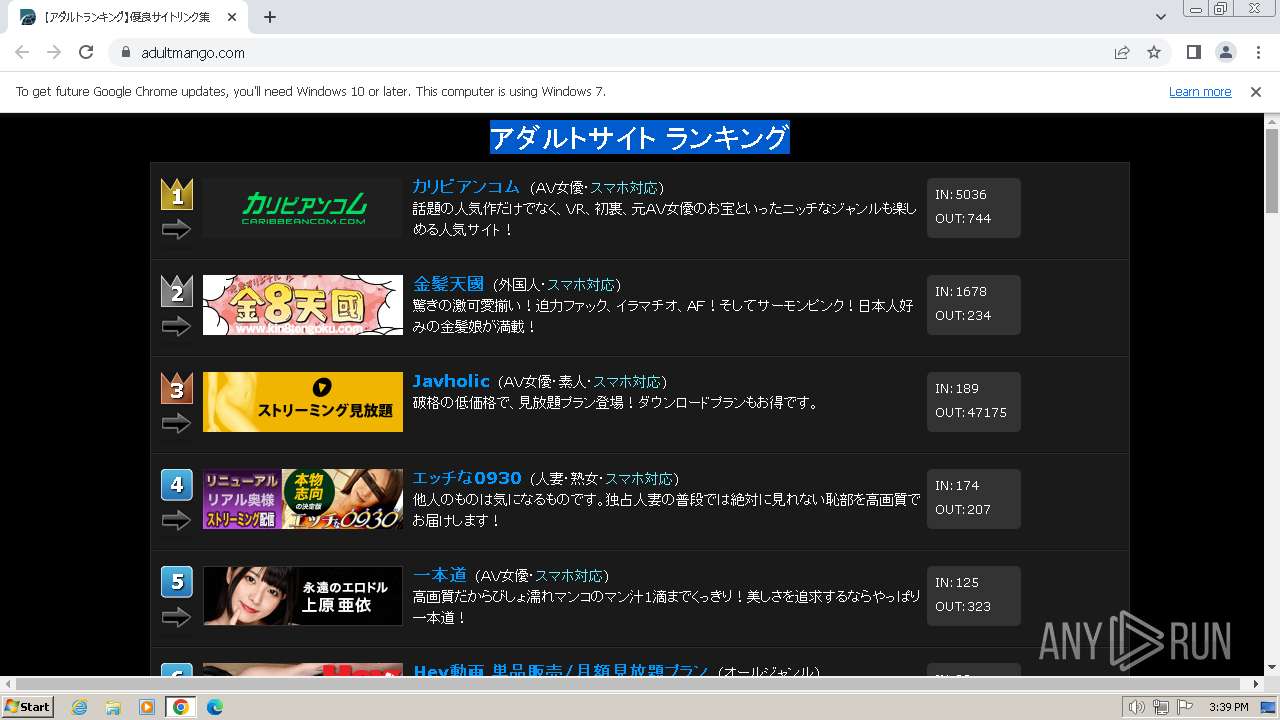
Task: Open Microsoft Edge from the taskbar
Action: pos(214,707)
